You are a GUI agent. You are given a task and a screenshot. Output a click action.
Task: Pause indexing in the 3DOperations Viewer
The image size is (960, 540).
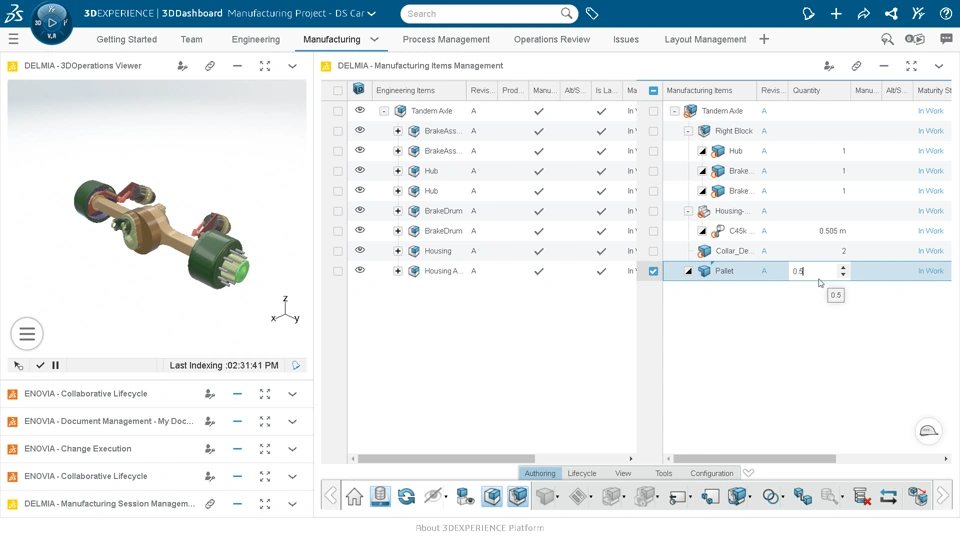(x=55, y=366)
